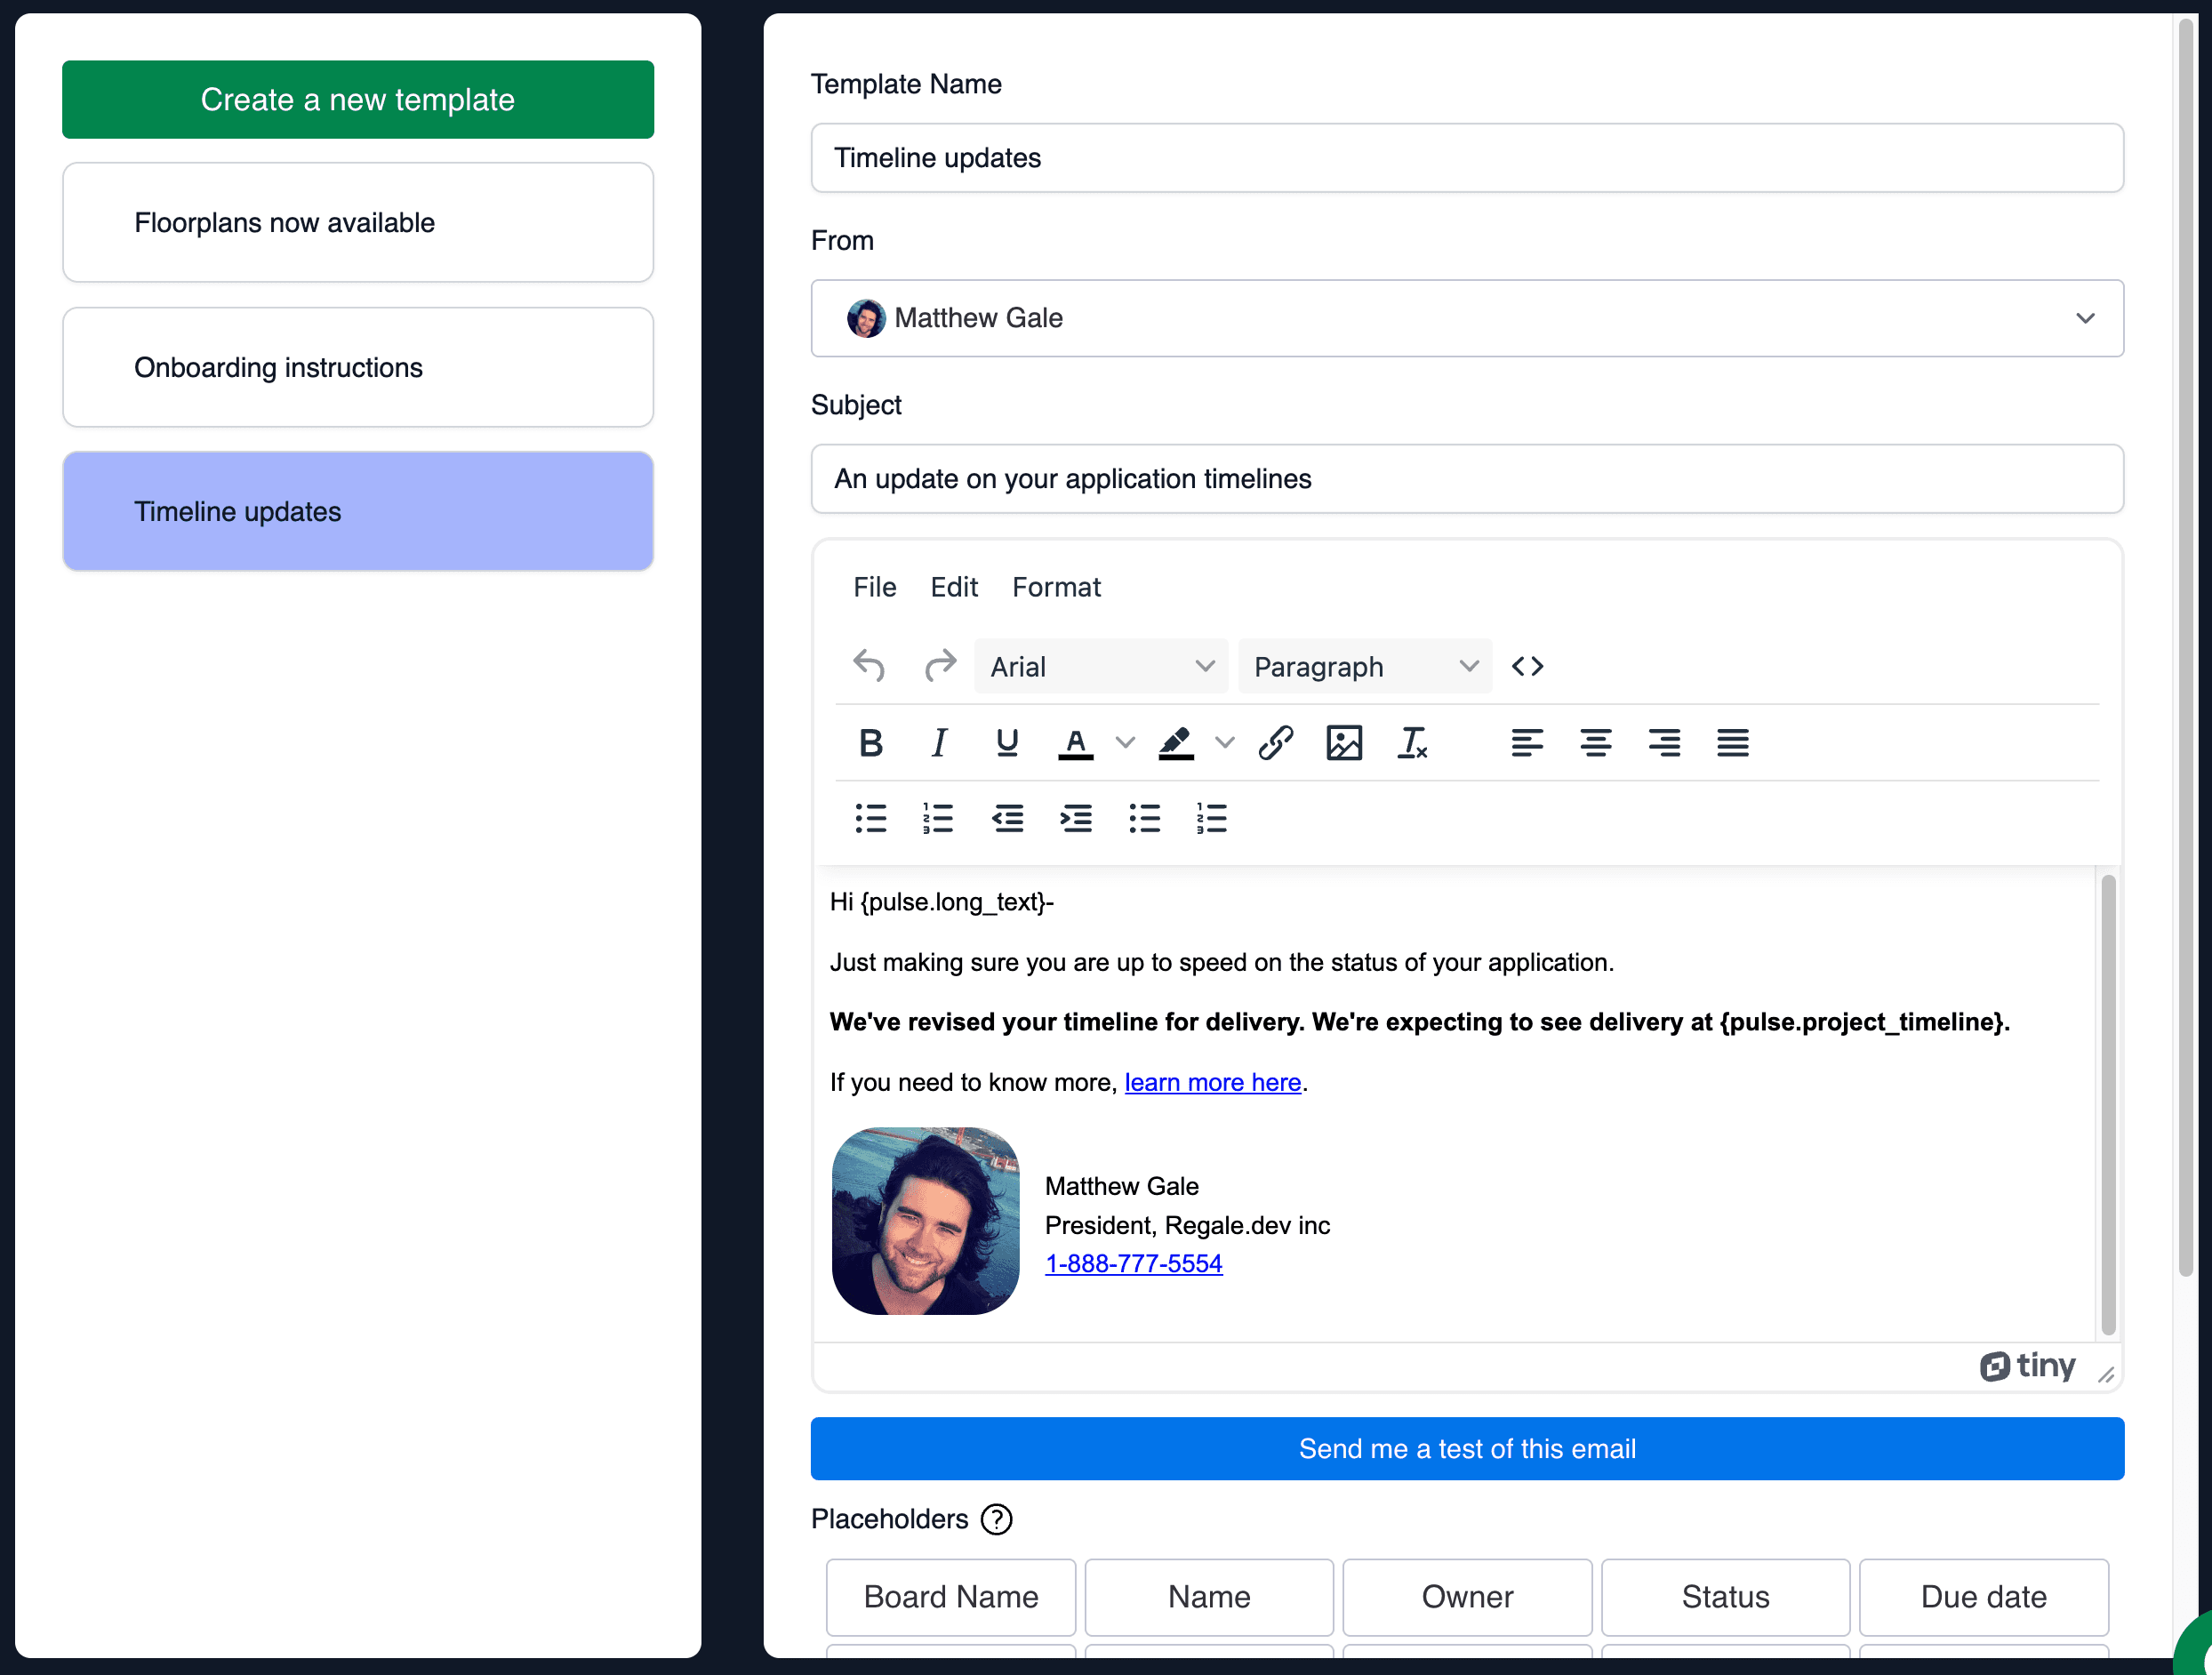Click Send me a test of this email
2212x1675 pixels.
pyautogui.click(x=1468, y=1450)
